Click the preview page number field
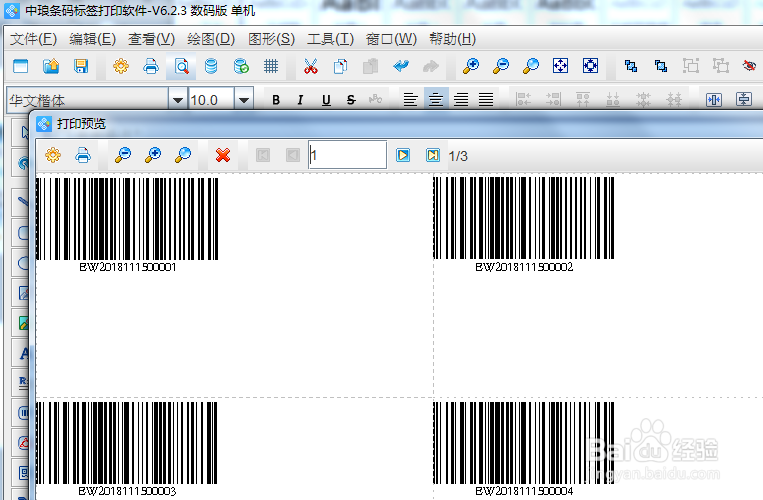 click(x=347, y=155)
